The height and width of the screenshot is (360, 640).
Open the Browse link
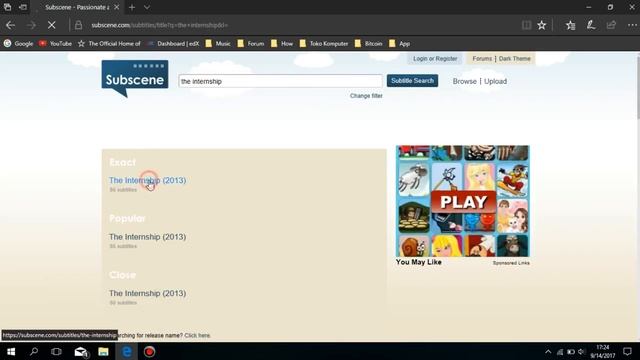464,81
